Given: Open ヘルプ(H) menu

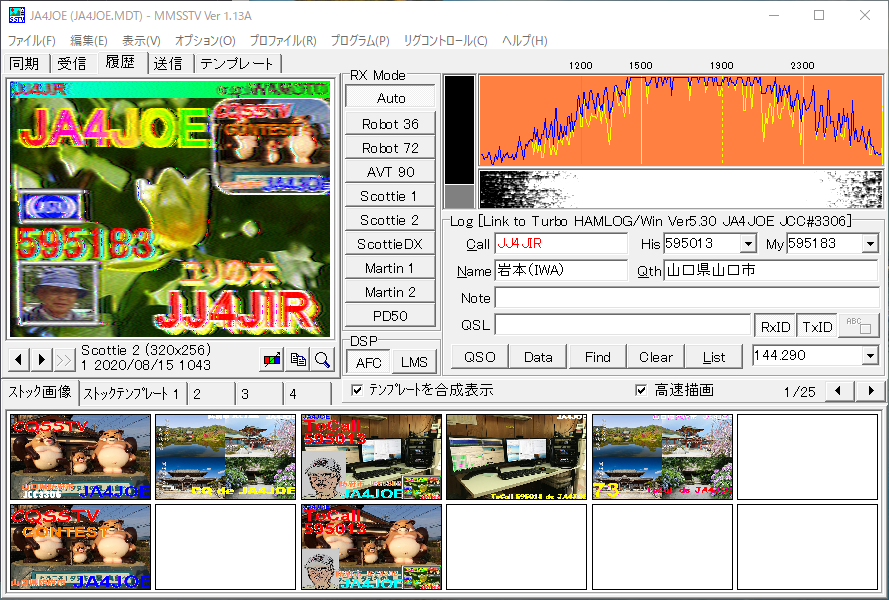Looking at the screenshot, I should click(524, 40).
